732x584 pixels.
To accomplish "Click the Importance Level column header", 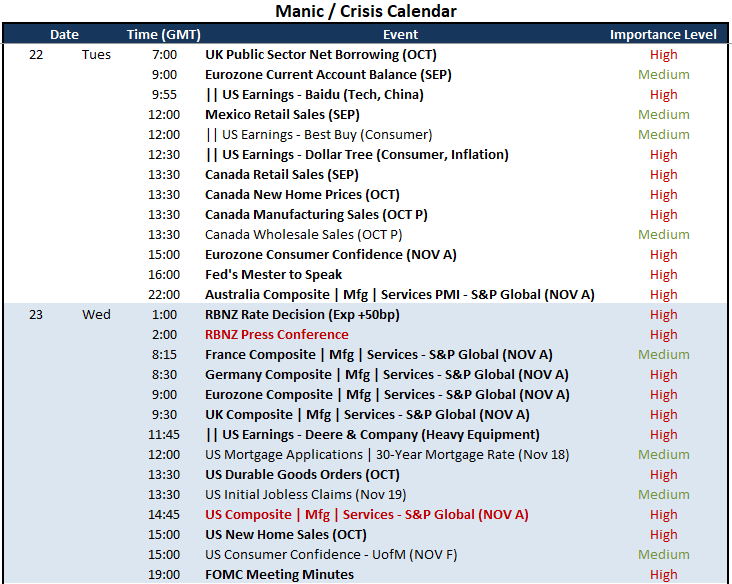I will click(663, 35).
